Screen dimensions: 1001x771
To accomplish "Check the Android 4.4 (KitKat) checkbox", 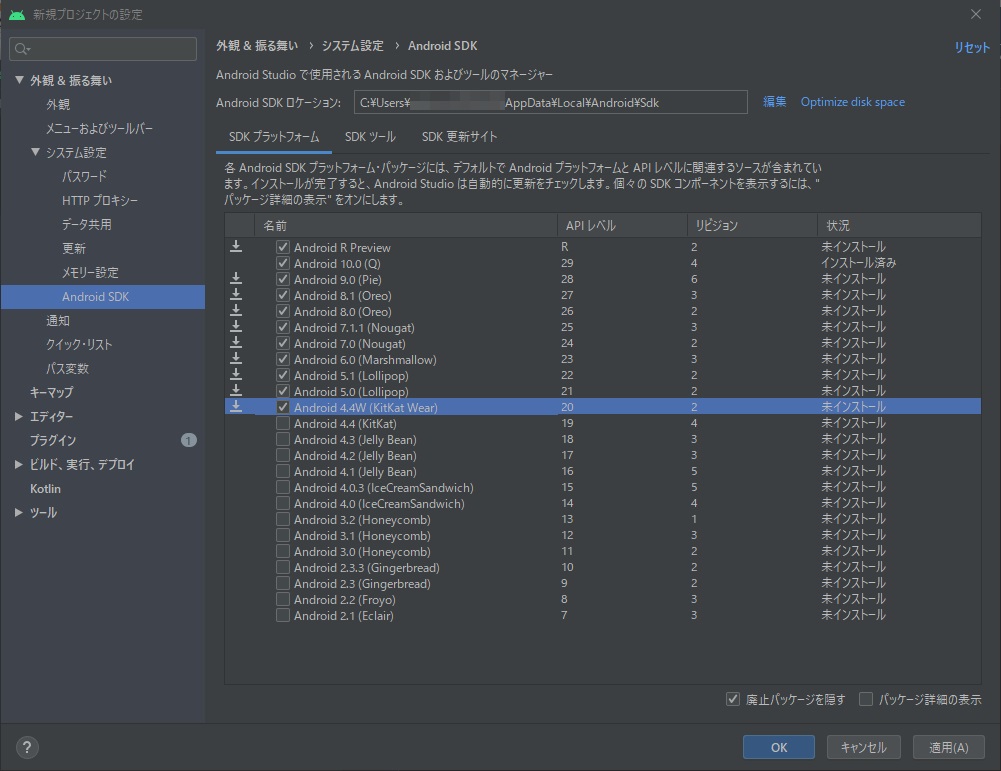I will click(x=283, y=423).
